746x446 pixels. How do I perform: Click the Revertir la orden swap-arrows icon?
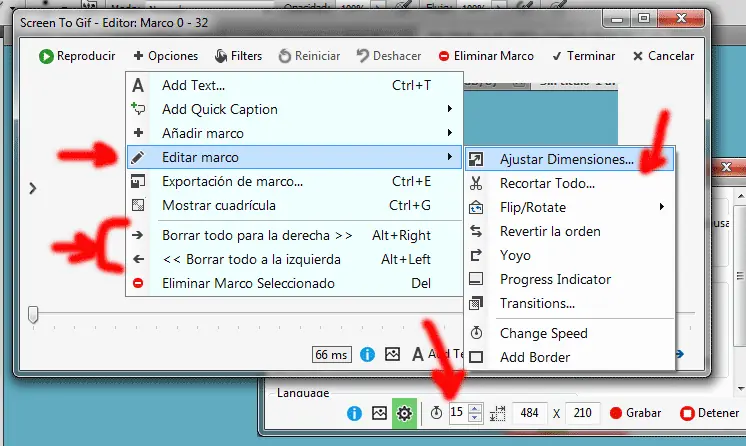(476, 231)
